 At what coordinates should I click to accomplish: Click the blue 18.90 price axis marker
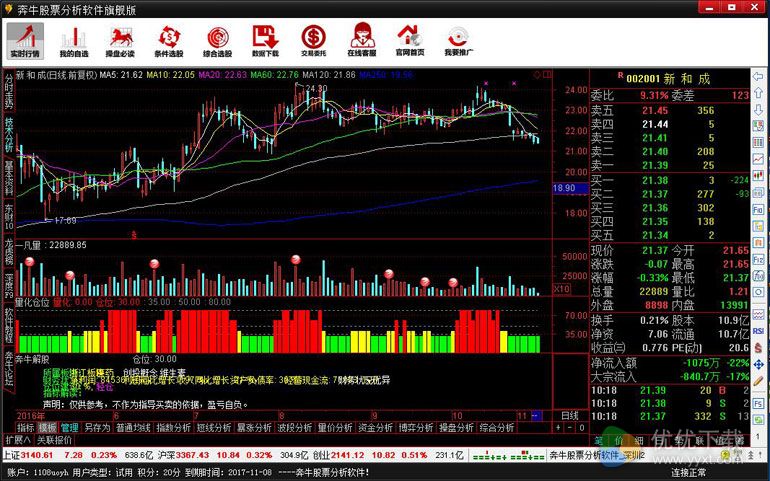(570, 188)
